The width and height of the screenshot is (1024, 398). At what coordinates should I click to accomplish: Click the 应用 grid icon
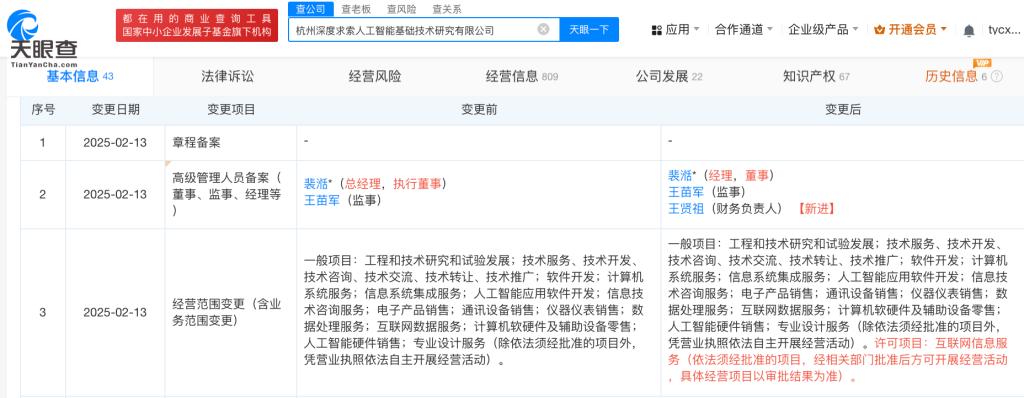point(657,30)
